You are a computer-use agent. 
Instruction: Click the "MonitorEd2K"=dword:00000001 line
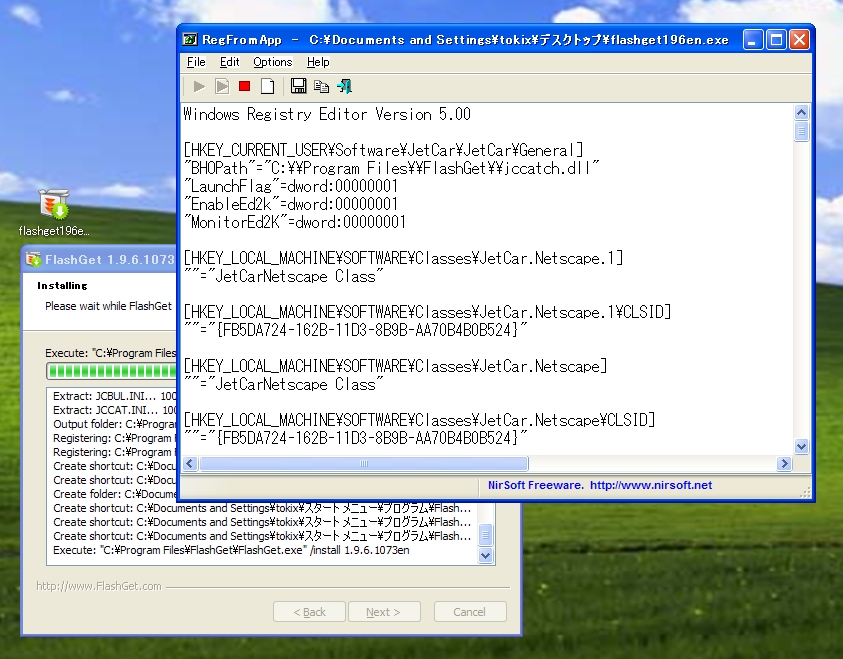click(295, 222)
